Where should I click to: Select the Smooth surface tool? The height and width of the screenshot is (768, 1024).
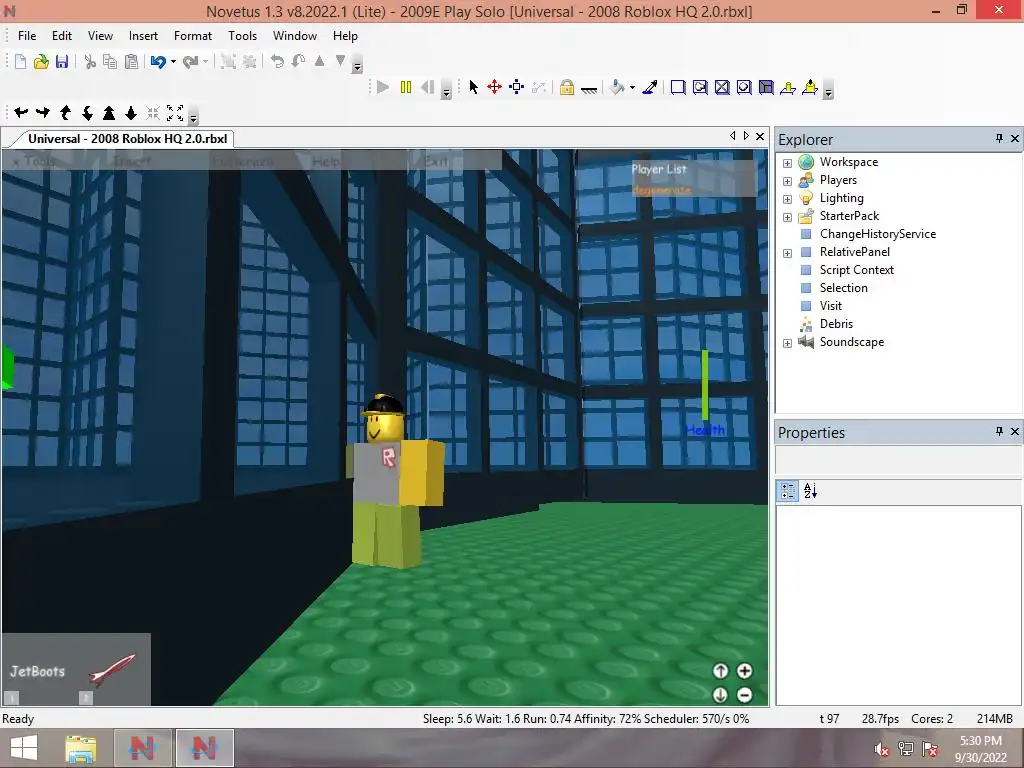[x=678, y=88]
